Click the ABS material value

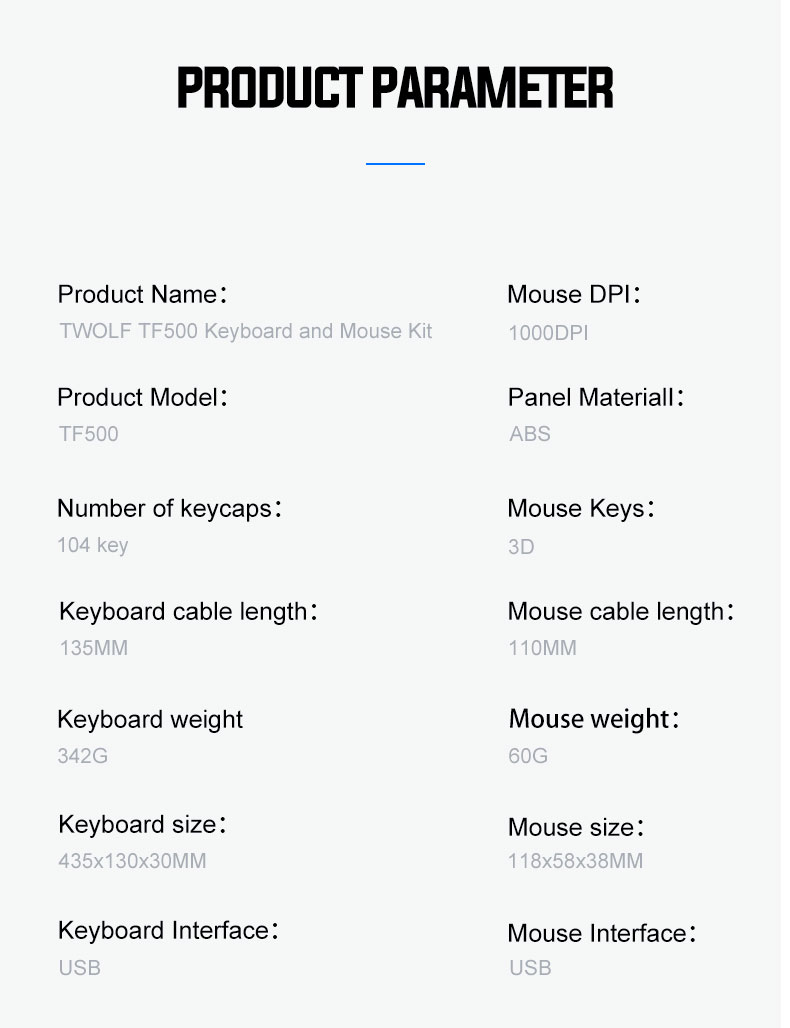pyautogui.click(x=530, y=434)
